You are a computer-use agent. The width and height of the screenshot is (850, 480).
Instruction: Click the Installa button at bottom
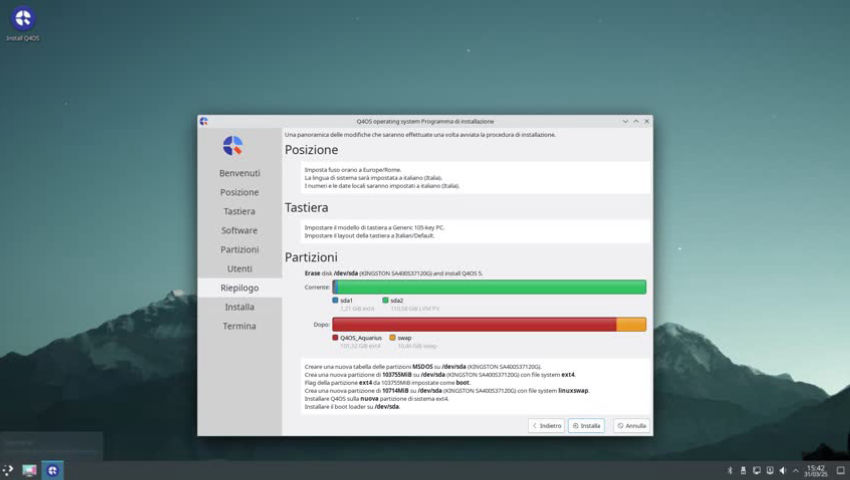coord(586,425)
